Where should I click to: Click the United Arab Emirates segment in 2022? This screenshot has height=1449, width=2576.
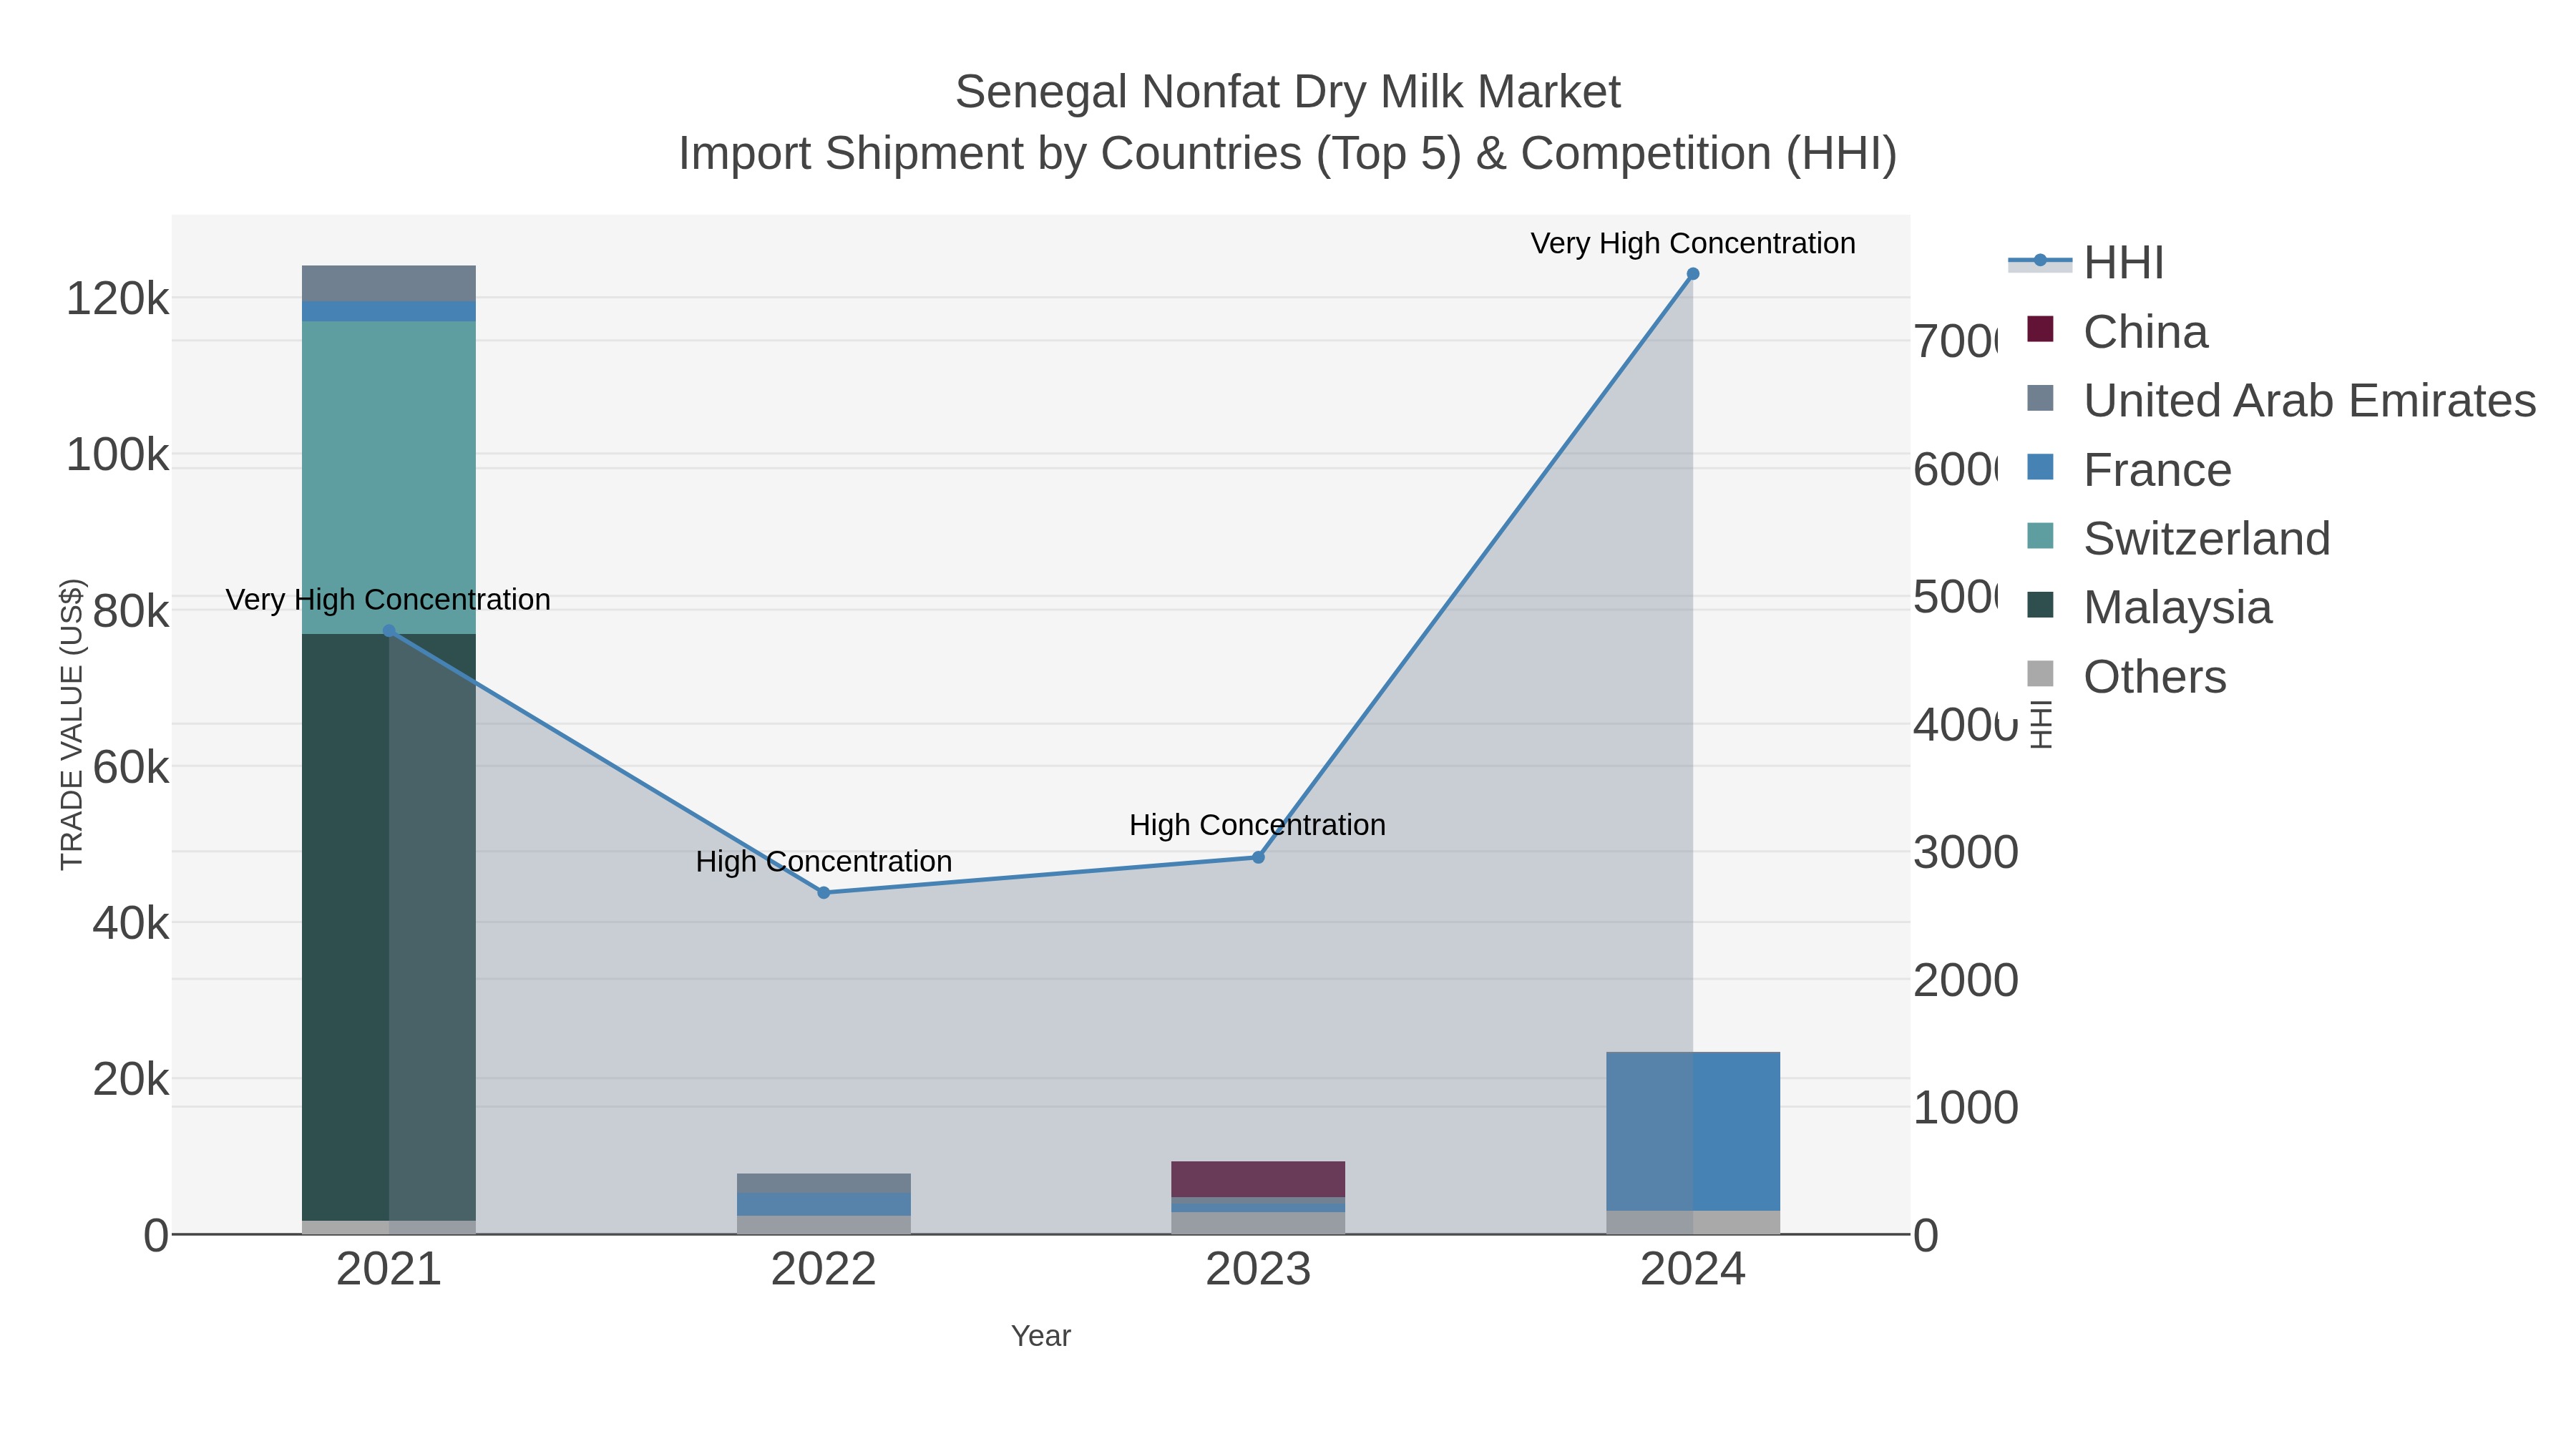click(824, 1183)
